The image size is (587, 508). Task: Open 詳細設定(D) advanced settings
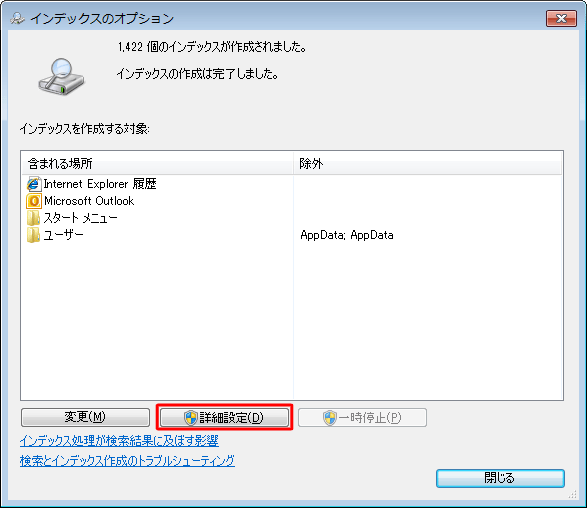click(225, 417)
